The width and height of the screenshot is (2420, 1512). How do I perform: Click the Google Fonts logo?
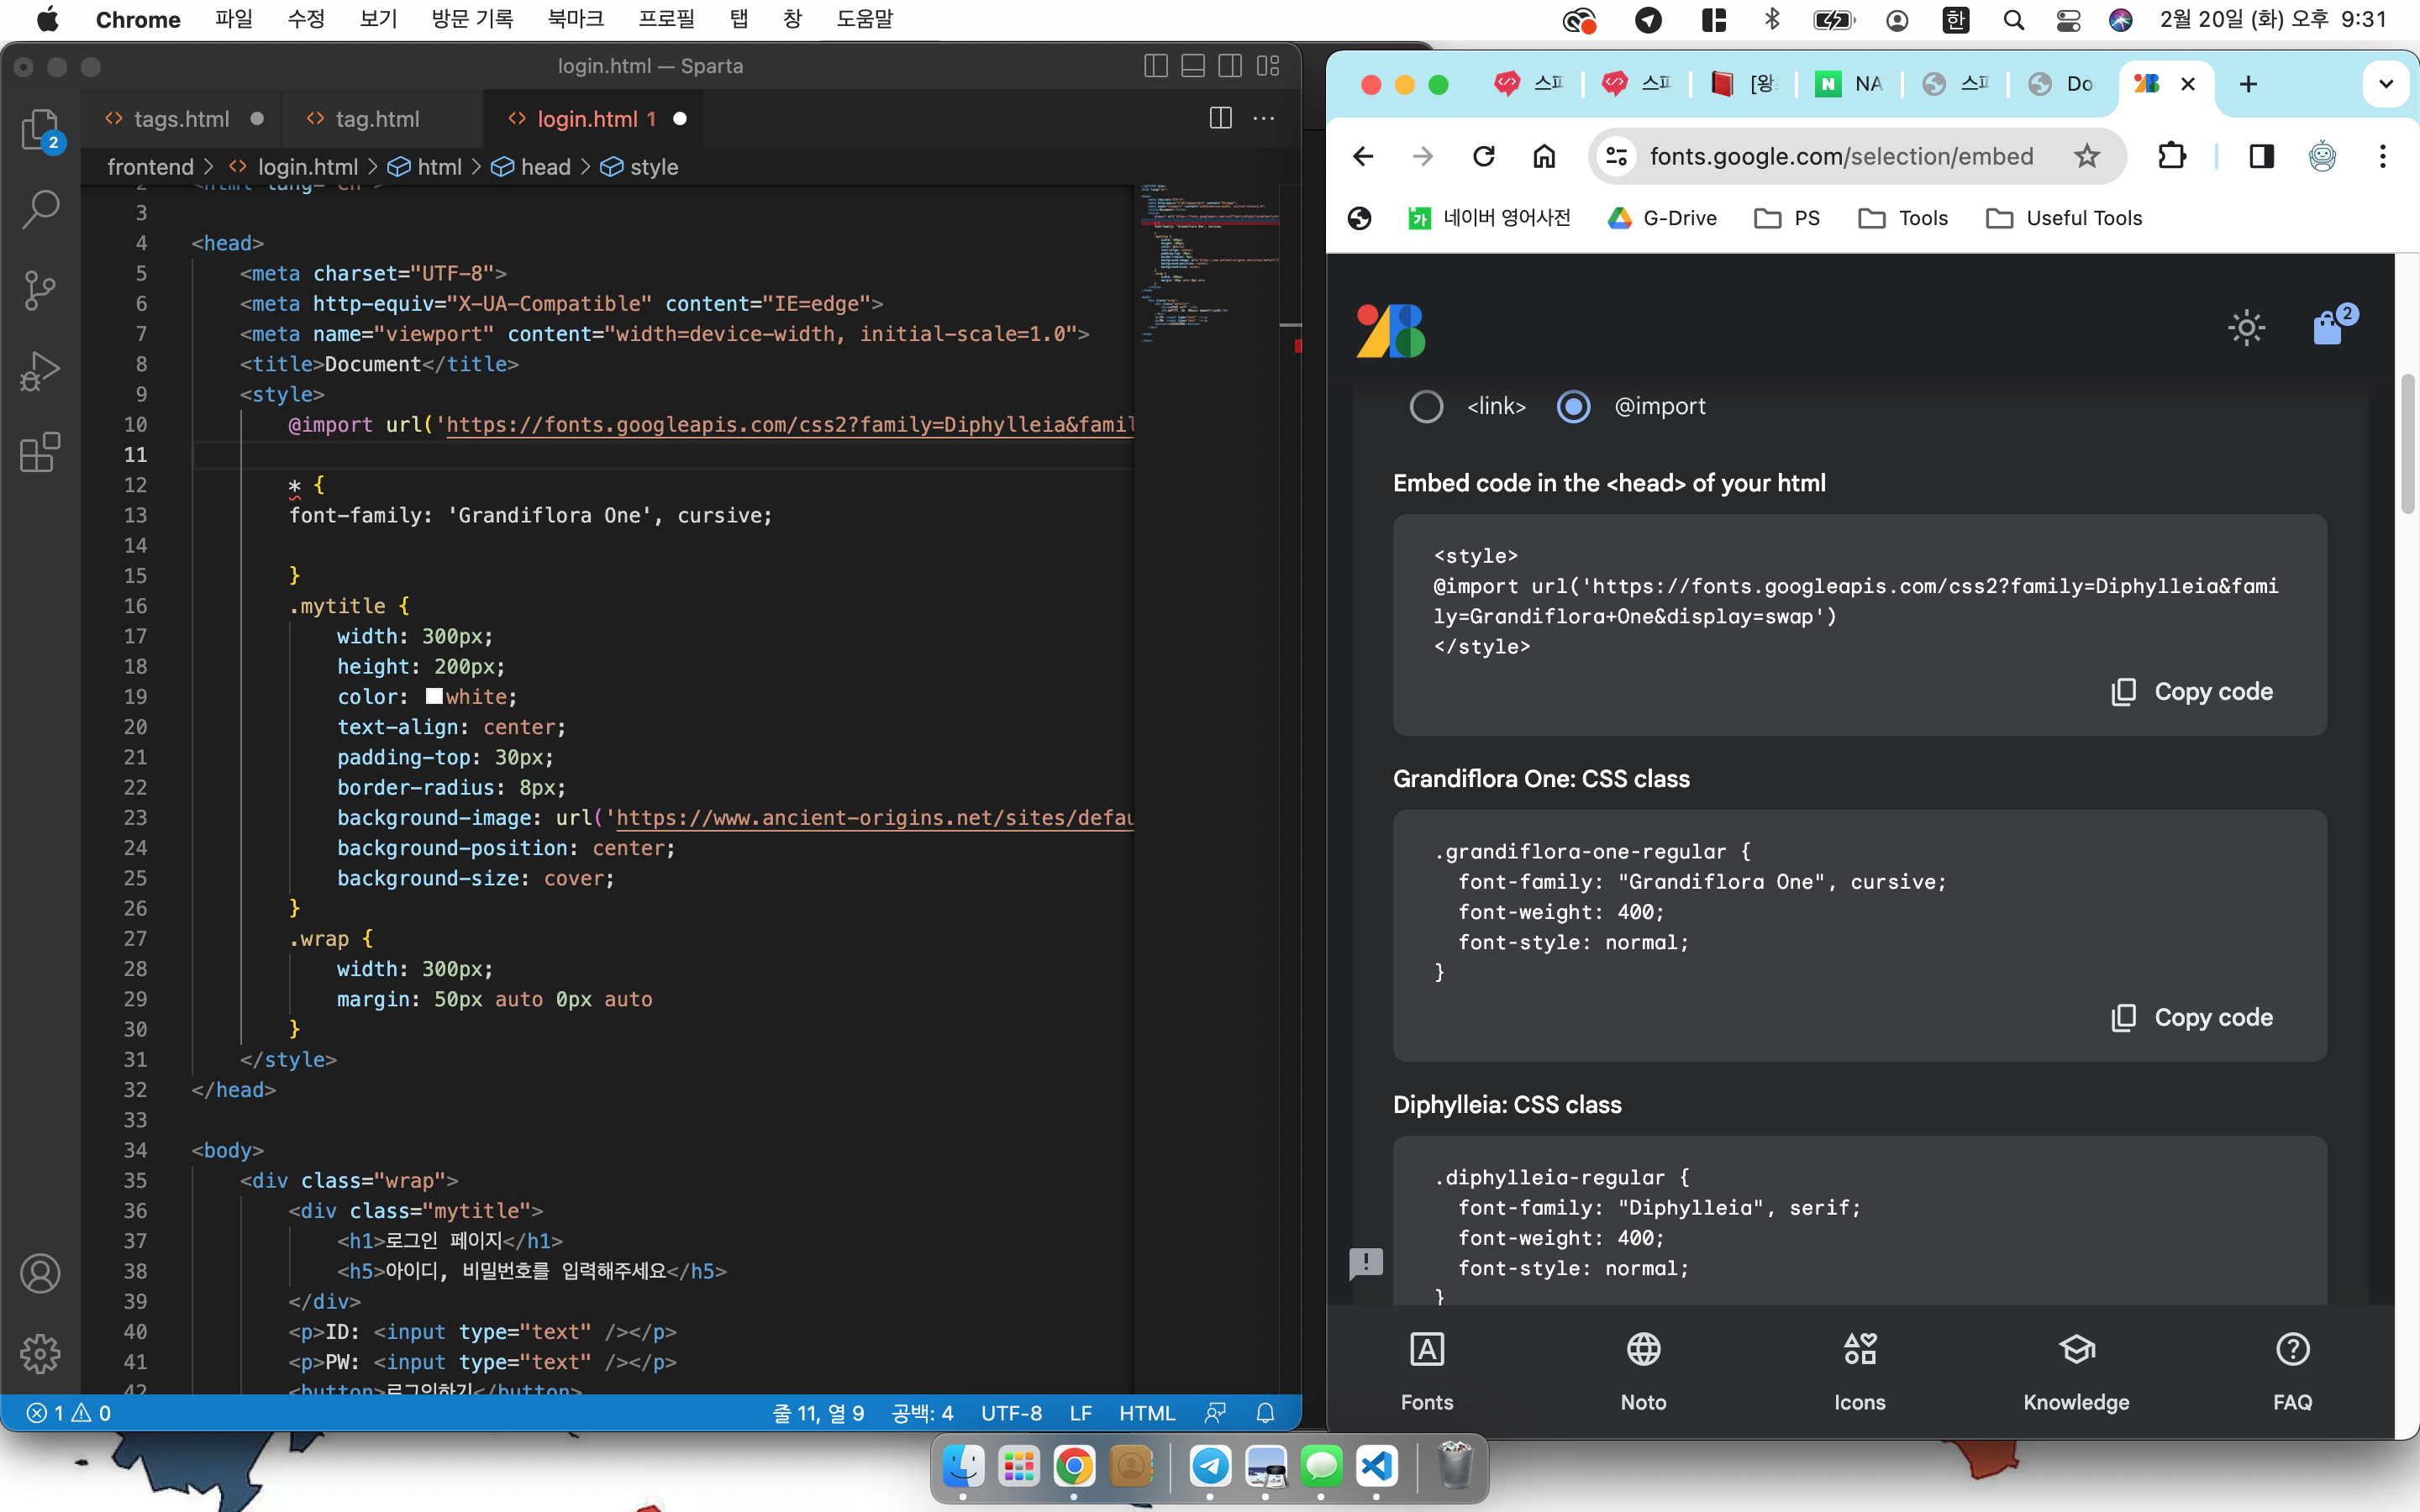1391,330
